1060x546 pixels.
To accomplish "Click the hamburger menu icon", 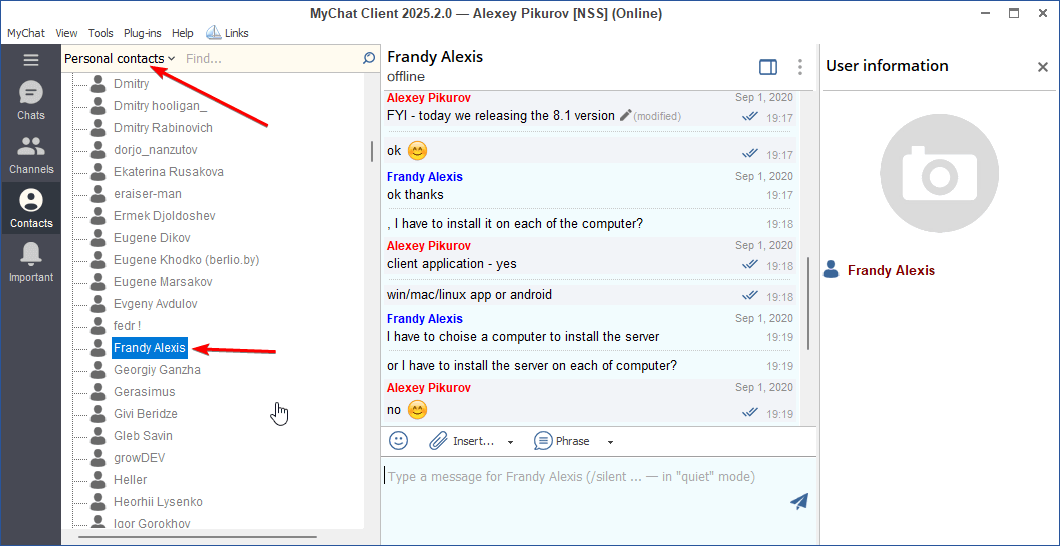I will click(31, 60).
